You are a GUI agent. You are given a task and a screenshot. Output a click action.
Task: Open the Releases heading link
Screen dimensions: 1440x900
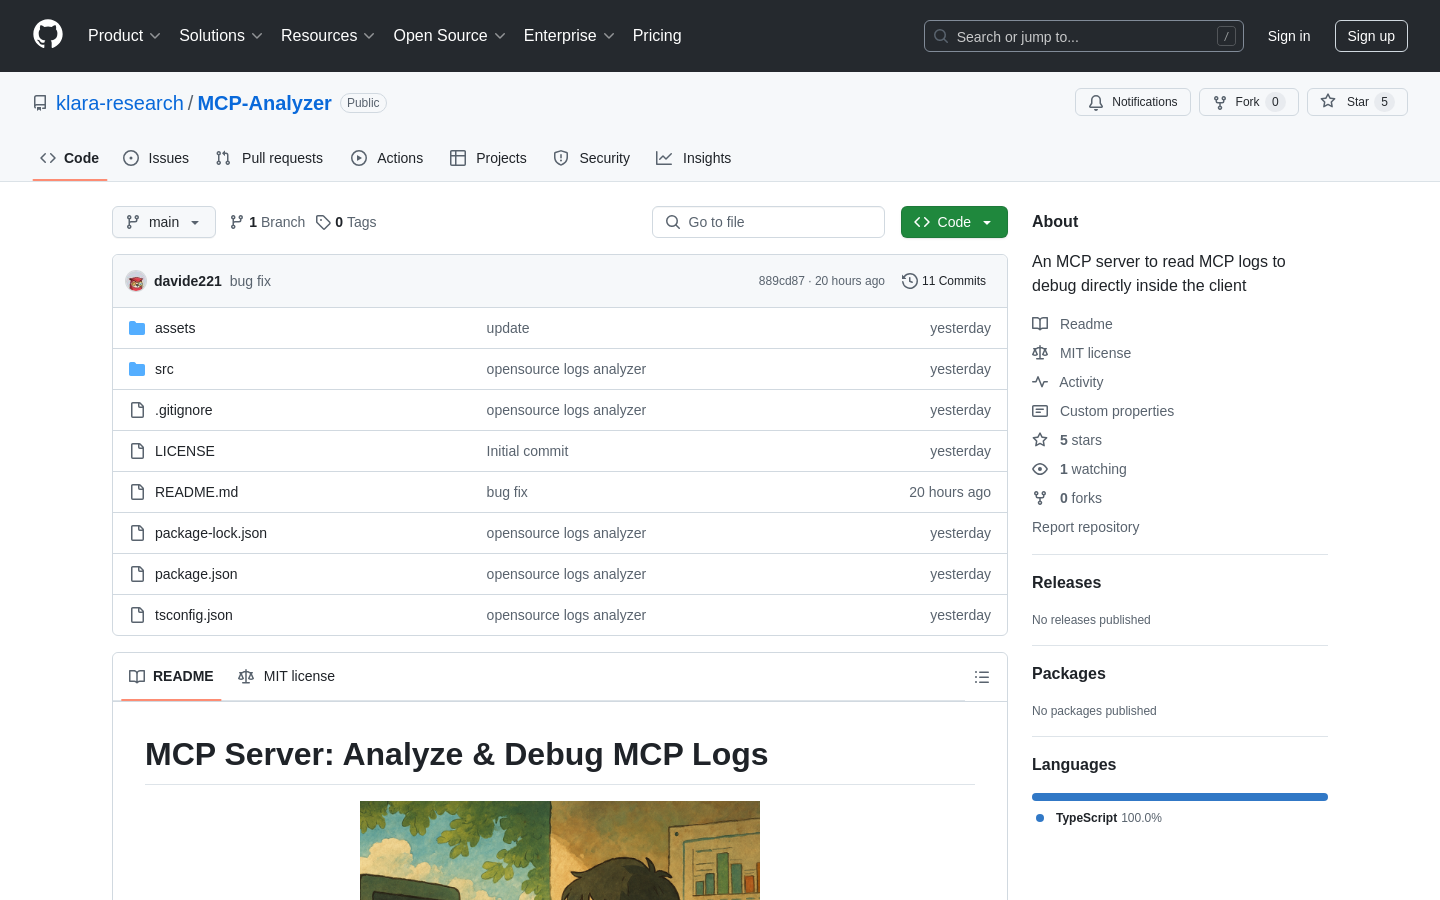(x=1066, y=583)
